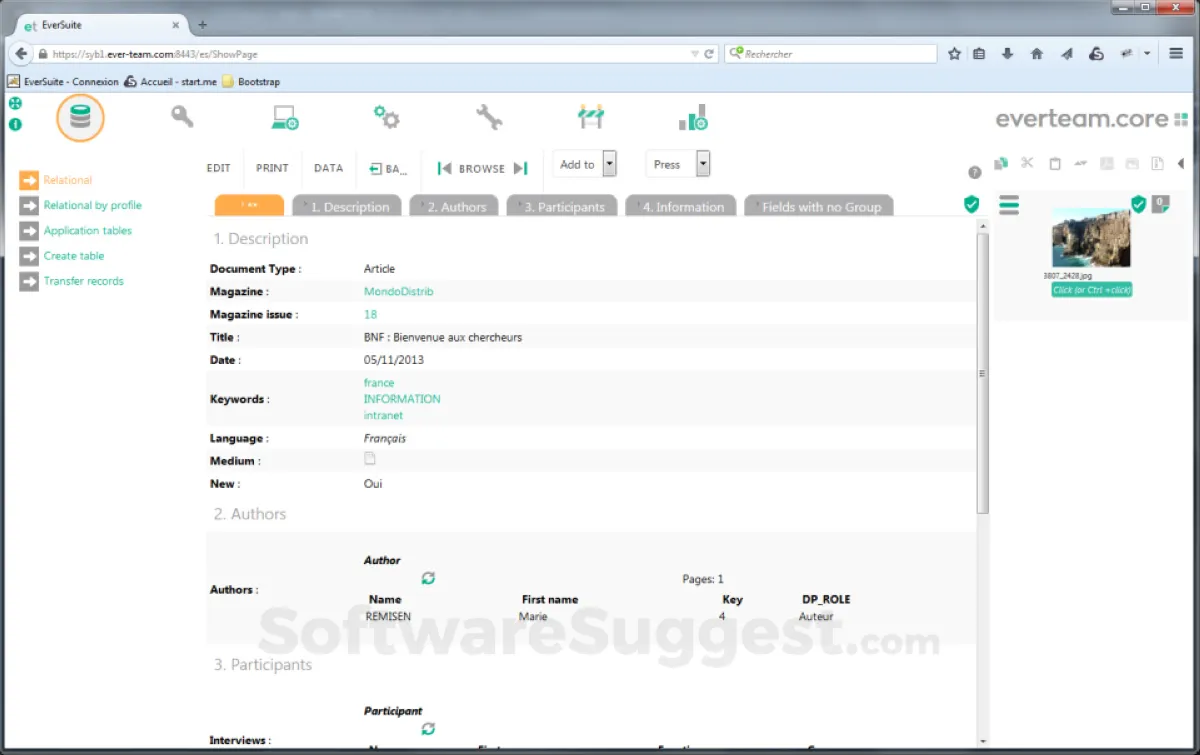Switch to Fields with no Group tab
Screen dimensions: 1200x755
[819, 206]
